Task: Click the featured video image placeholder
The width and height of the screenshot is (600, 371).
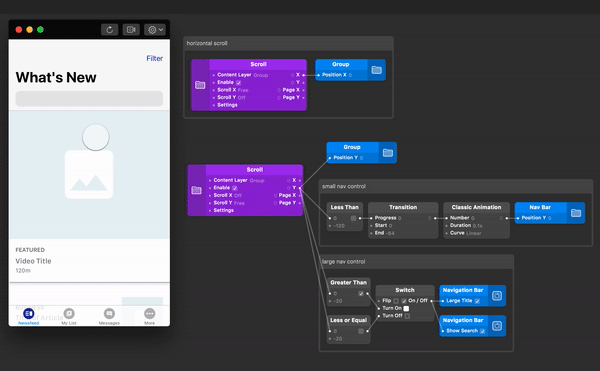Action: (x=89, y=174)
